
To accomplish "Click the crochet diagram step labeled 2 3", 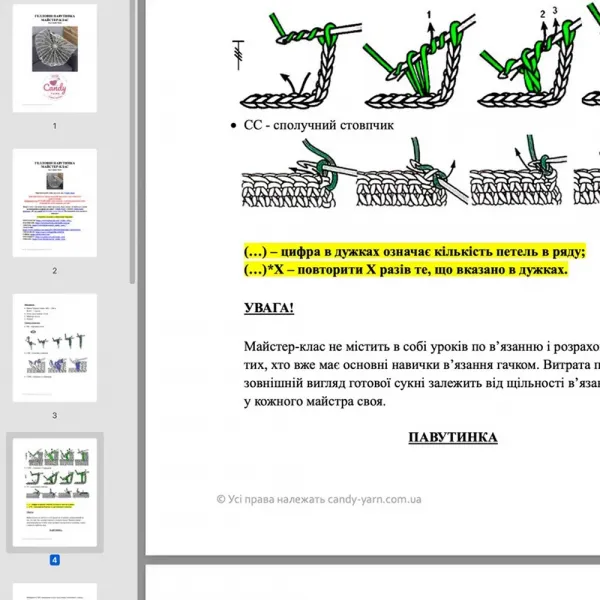I will click(x=530, y=59).
